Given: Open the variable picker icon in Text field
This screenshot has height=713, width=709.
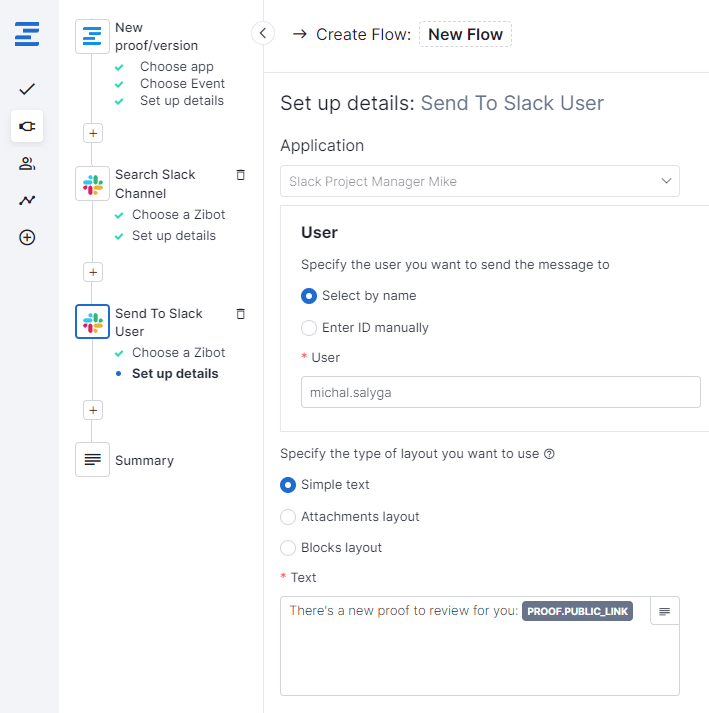Looking at the screenshot, I should tap(664, 611).
